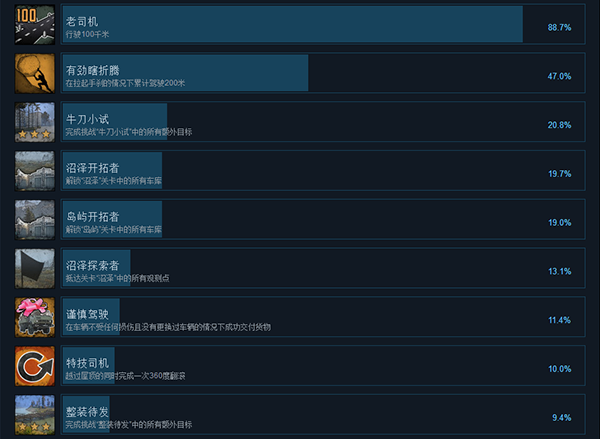Viewport: 600px width, 439px height.
Task: Click the 沼泽探索者 flag achievement icon
Action: [34, 269]
